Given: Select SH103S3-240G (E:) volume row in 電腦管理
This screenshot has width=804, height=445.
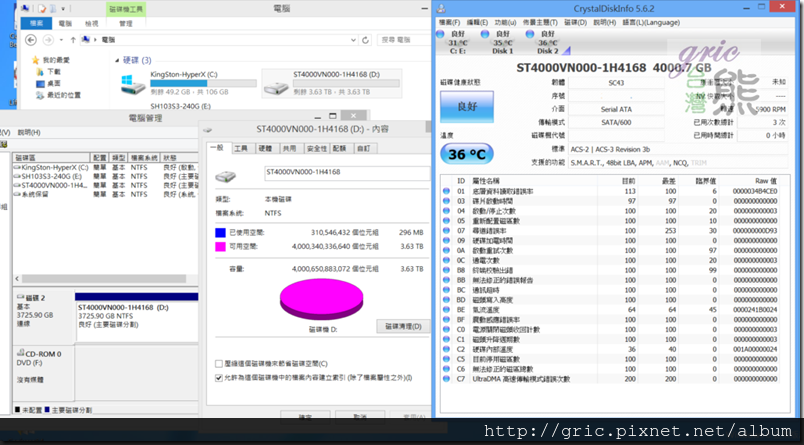Looking at the screenshot, I should (105, 176).
